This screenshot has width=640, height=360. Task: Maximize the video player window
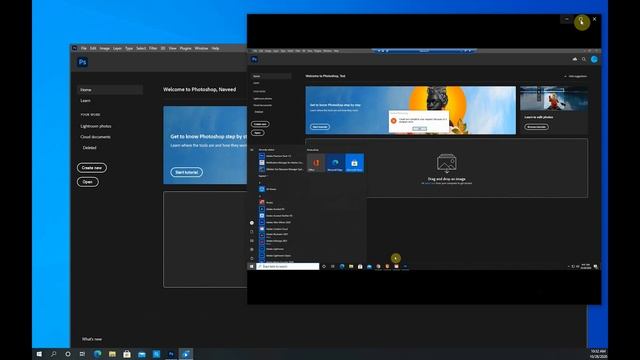tap(581, 19)
